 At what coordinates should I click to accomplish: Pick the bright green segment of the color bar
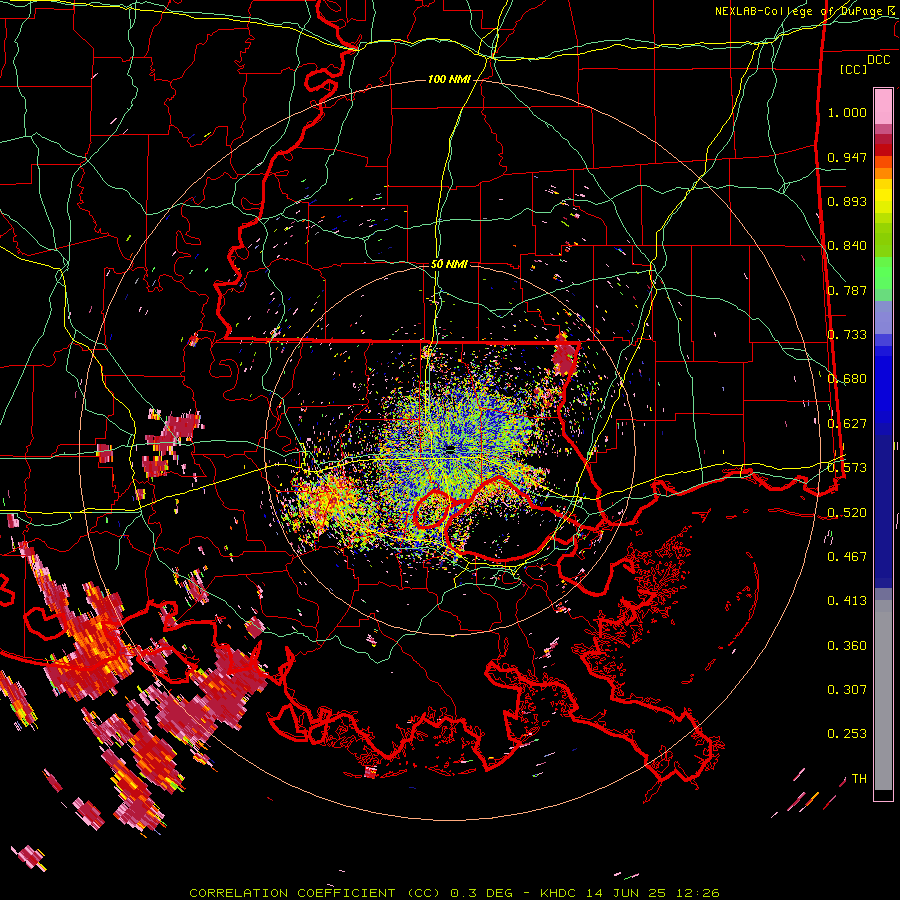[x=883, y=273]
